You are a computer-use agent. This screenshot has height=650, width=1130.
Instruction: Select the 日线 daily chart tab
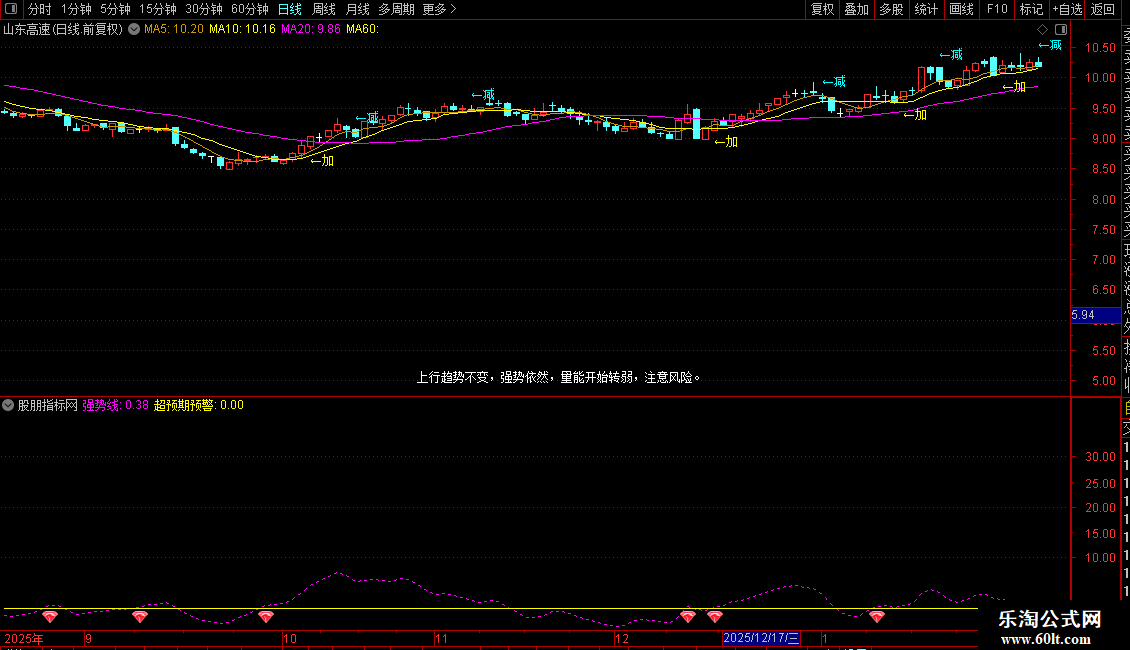coord(290,9)
